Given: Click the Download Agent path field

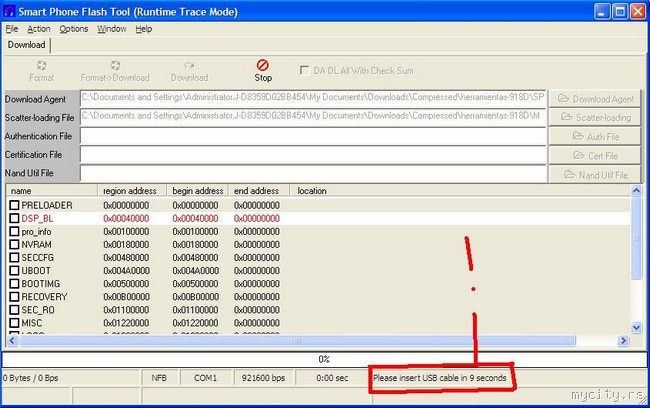Looking at the screenshot, I should point(313,98).
